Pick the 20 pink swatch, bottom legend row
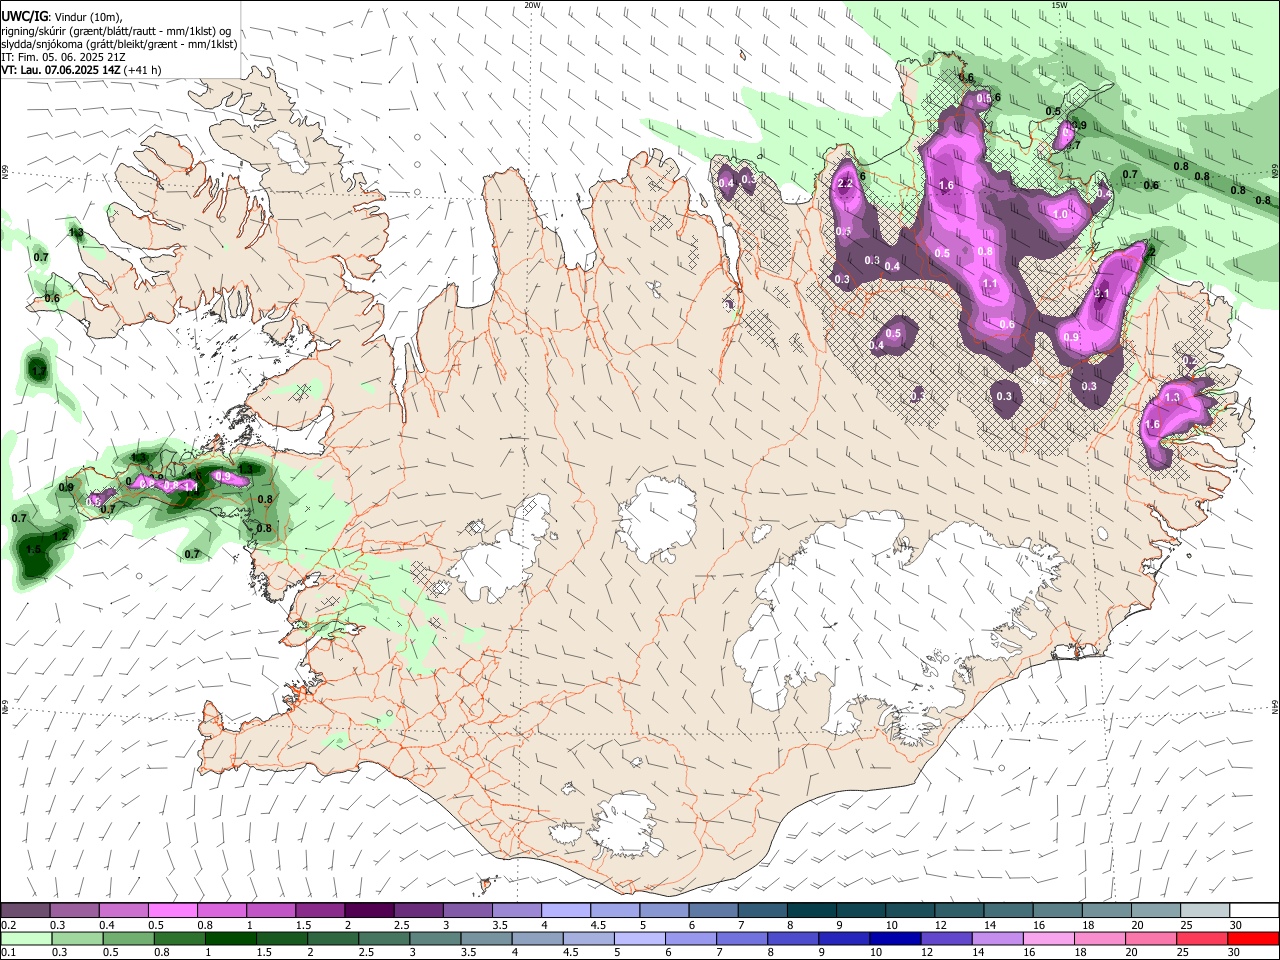1280x960 pixels. pyautogui.click(x=1151, y=938)
